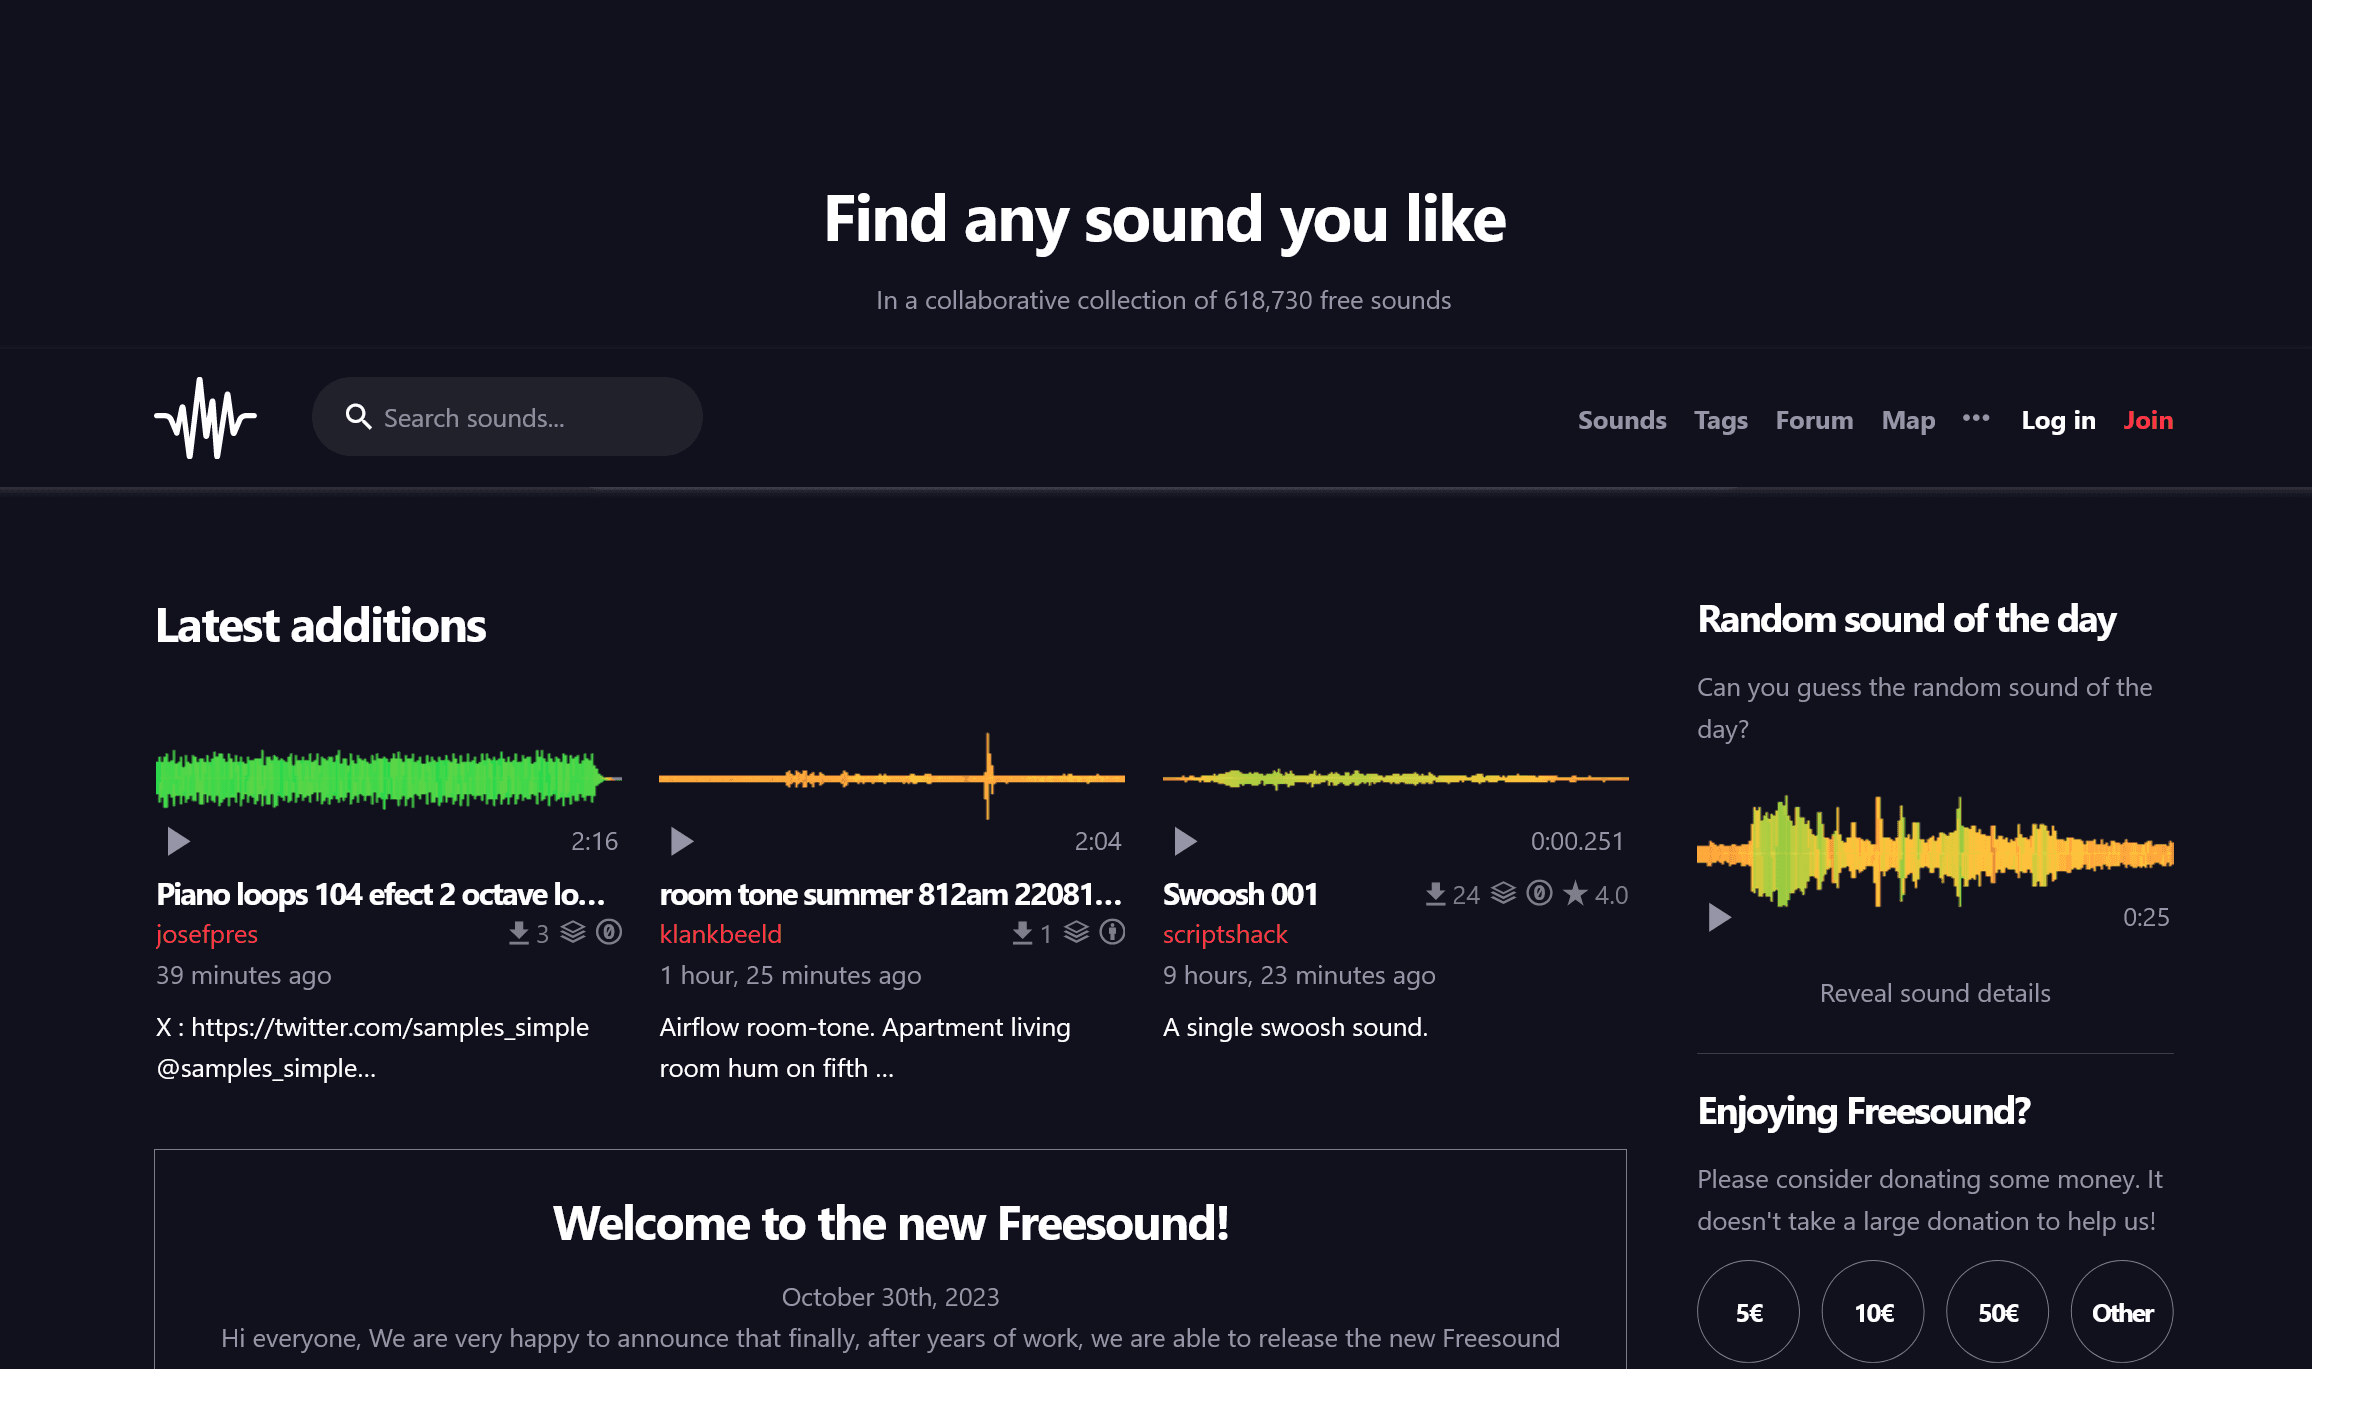Click the 39 minutes ago timestamp
The height and width of the screenshot is (1410, 2380).
(x=244, y=975)
